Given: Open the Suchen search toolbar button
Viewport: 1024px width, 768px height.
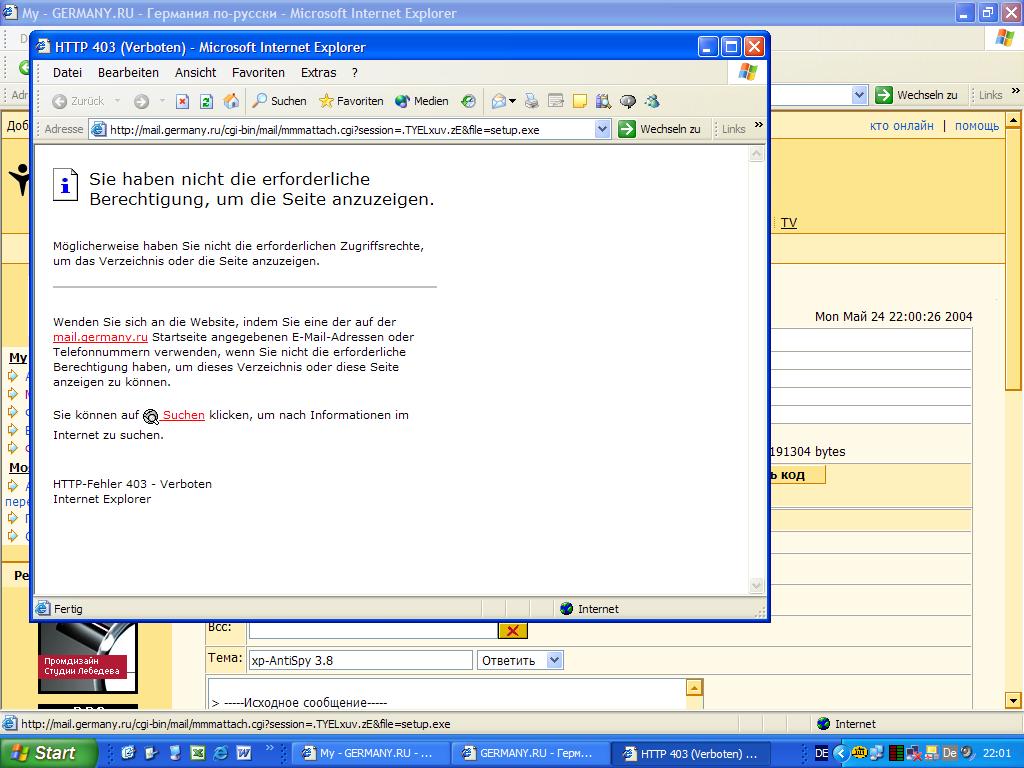Looking at the screenshot, I should coord(280,101).
